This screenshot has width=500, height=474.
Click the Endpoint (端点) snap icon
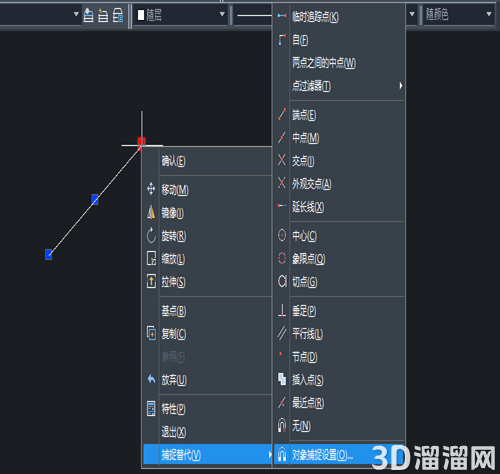tap(282, 114)
